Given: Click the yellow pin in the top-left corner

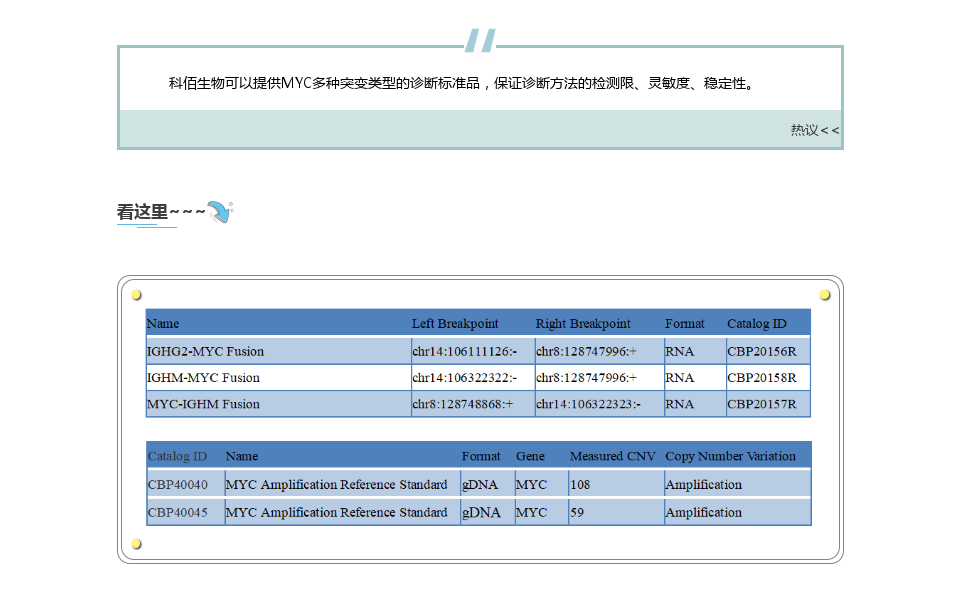Looking at the screenshot, I should tap(137, 295).
